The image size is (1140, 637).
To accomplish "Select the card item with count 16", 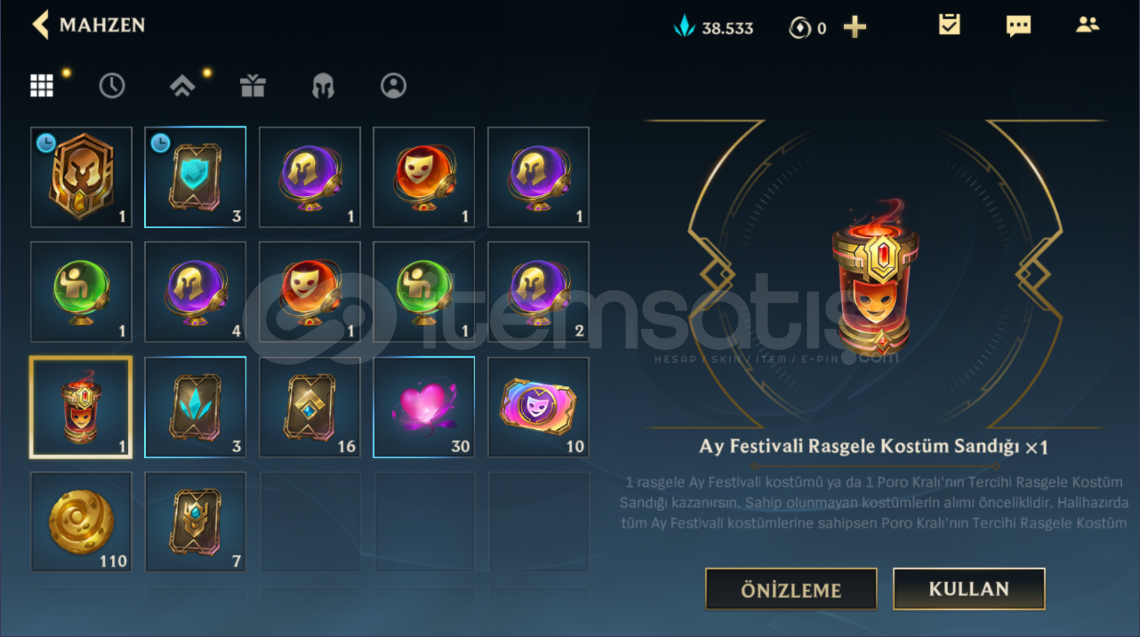I will [x=310, y=407].
